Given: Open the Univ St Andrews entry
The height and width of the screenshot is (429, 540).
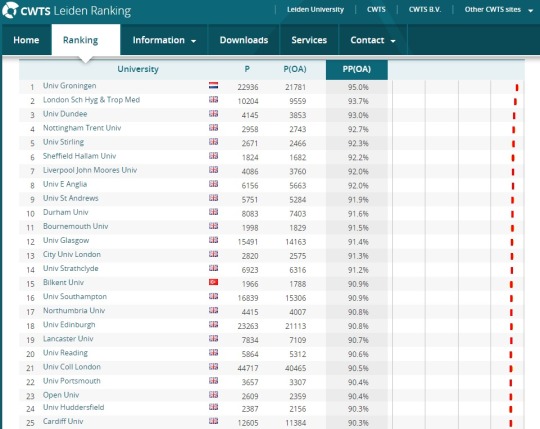Looking at the screenshot, I should coord(71,198).
